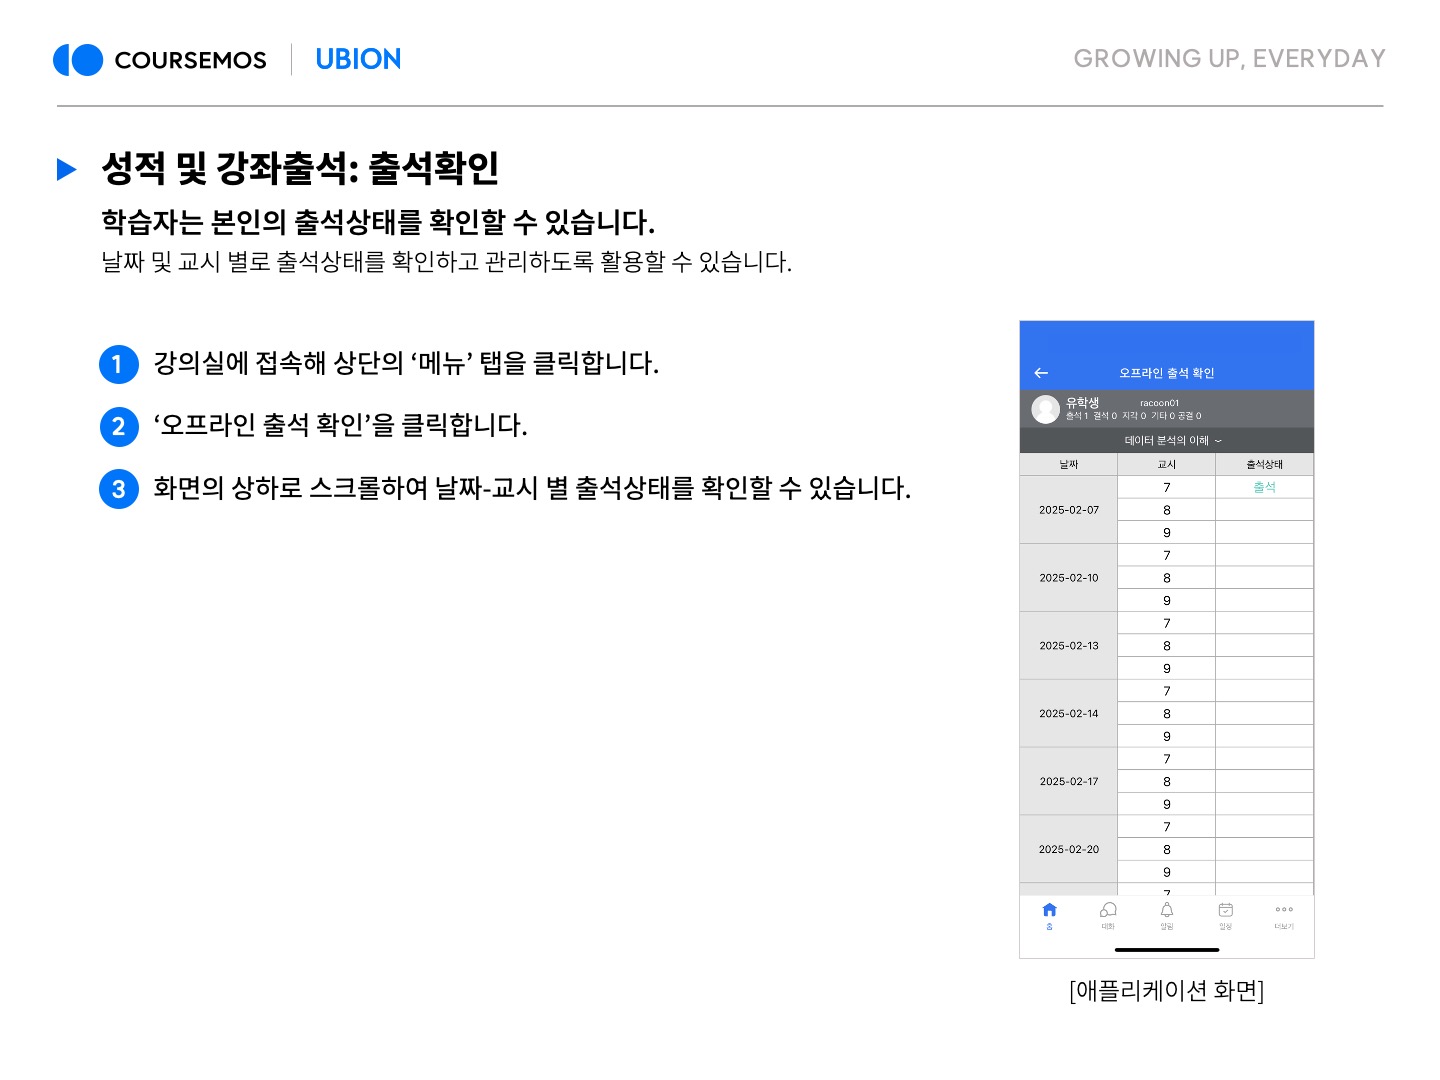Click the blue number 3 step badge
The width and height of the screenshot is (1440, 1080).
118,490
